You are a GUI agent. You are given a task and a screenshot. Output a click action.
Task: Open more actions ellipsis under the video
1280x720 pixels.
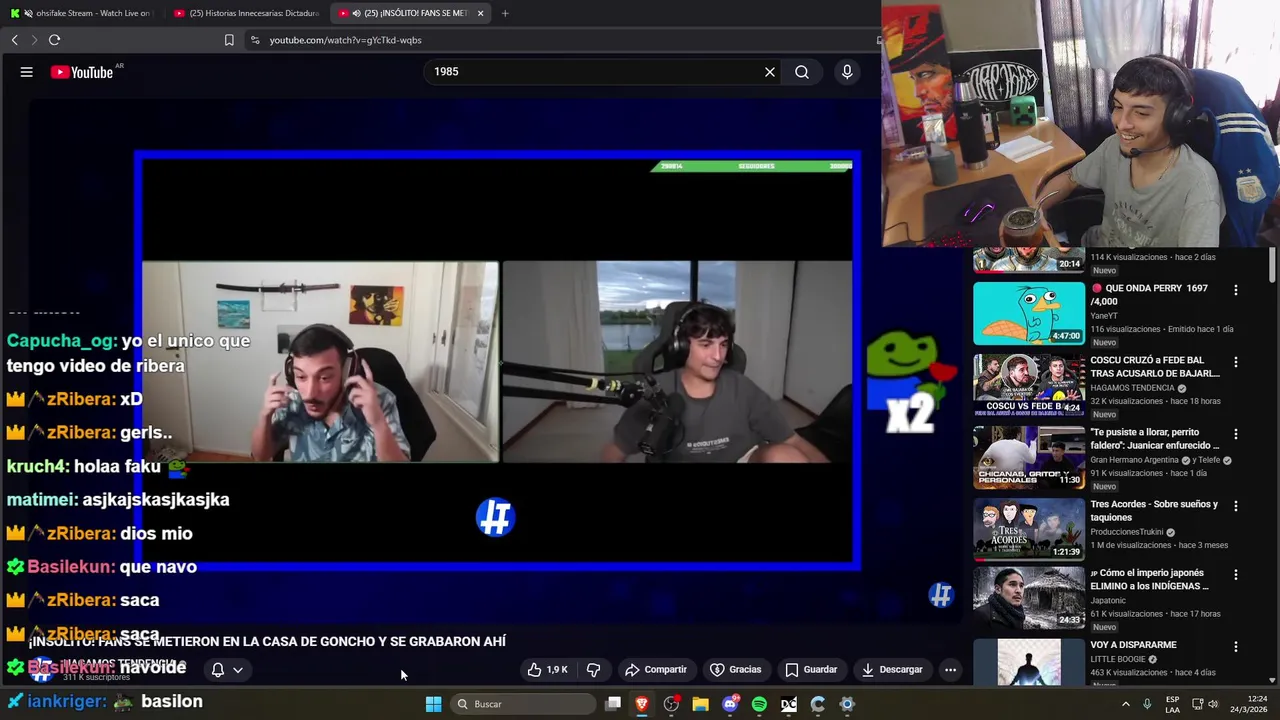click(x=950, y=670)
